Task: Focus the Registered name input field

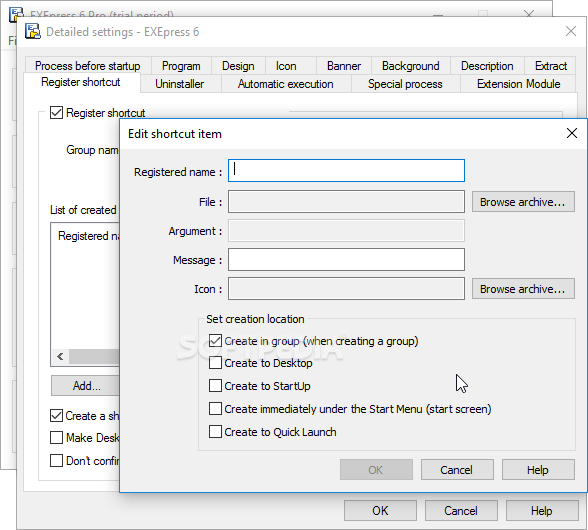Action: coord(346,171)
